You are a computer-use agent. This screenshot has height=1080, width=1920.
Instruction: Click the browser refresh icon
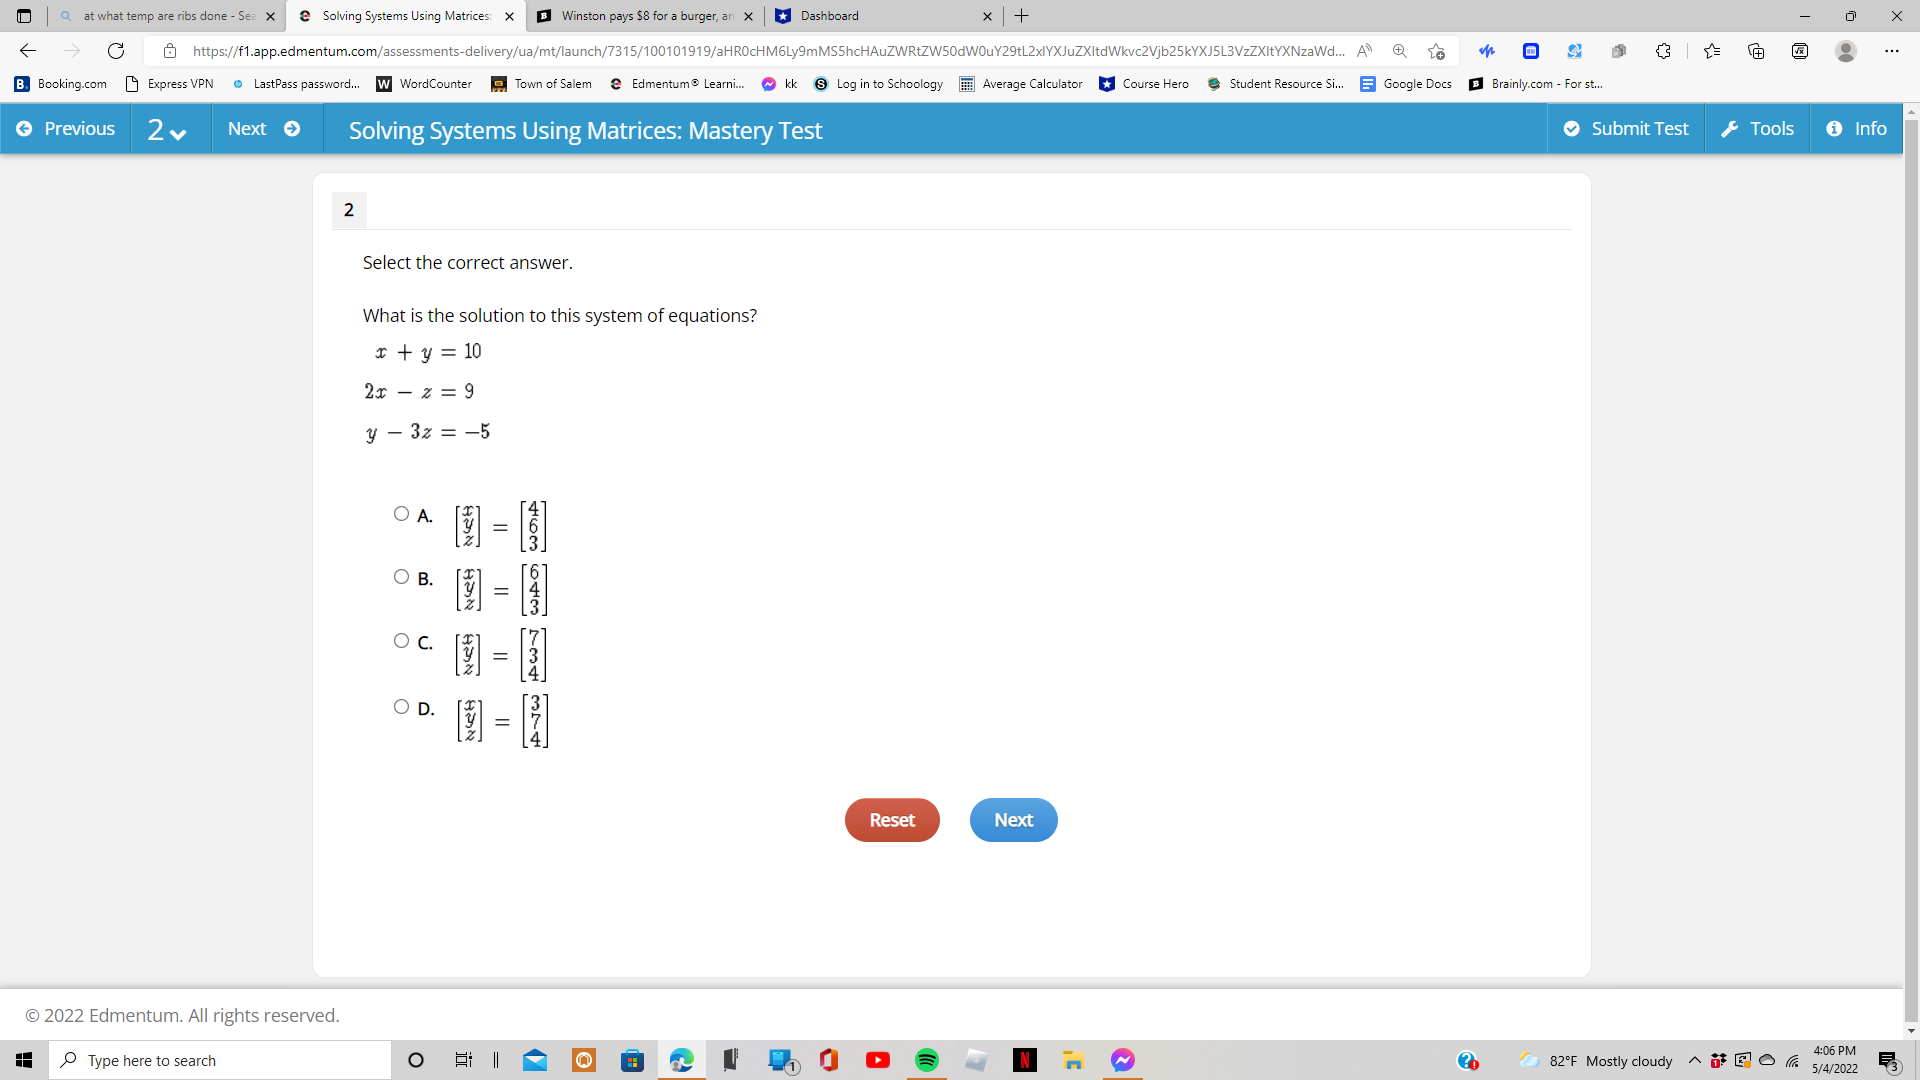pos(116,51)
